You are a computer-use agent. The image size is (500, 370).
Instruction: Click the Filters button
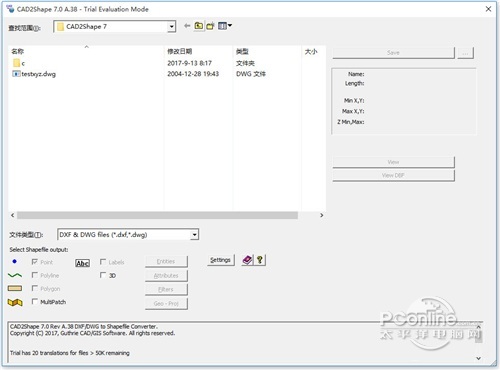coord(166,289)
